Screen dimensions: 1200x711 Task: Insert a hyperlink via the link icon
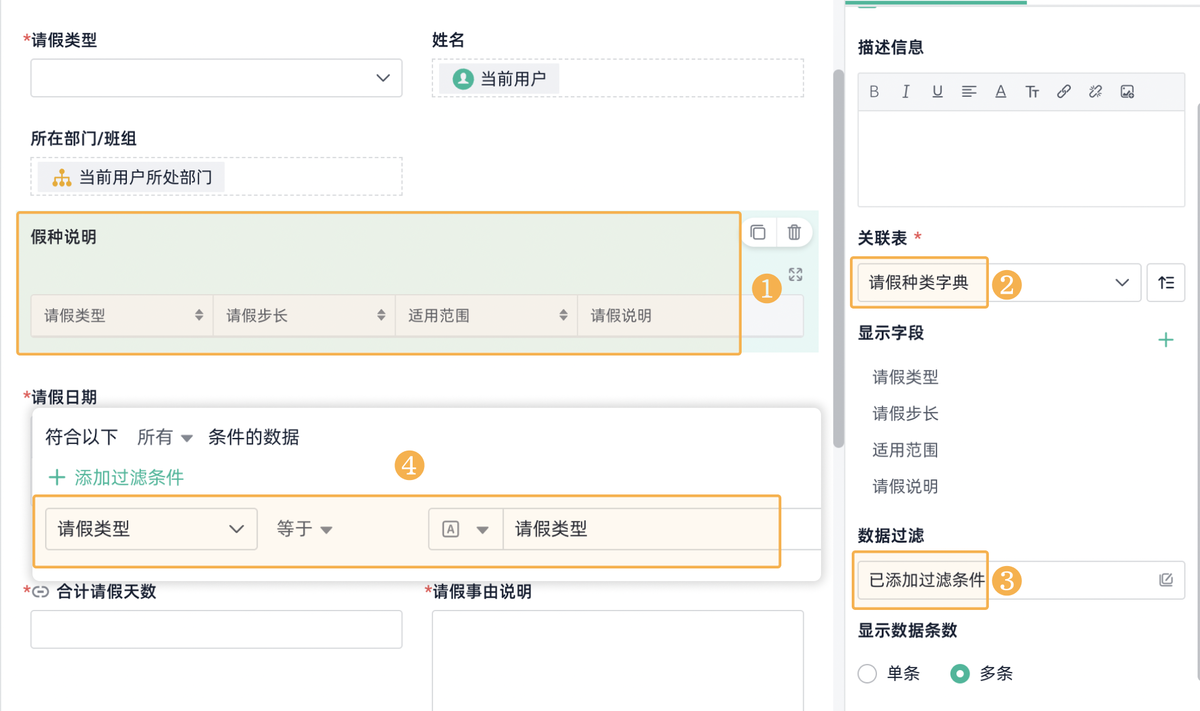pyautogui.click(x=1064, y=92)
